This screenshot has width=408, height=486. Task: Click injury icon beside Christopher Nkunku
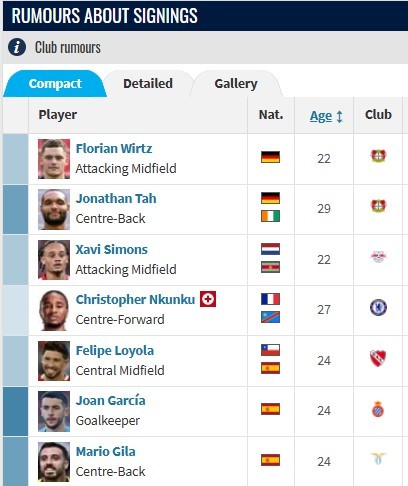(x=208, y=299)
